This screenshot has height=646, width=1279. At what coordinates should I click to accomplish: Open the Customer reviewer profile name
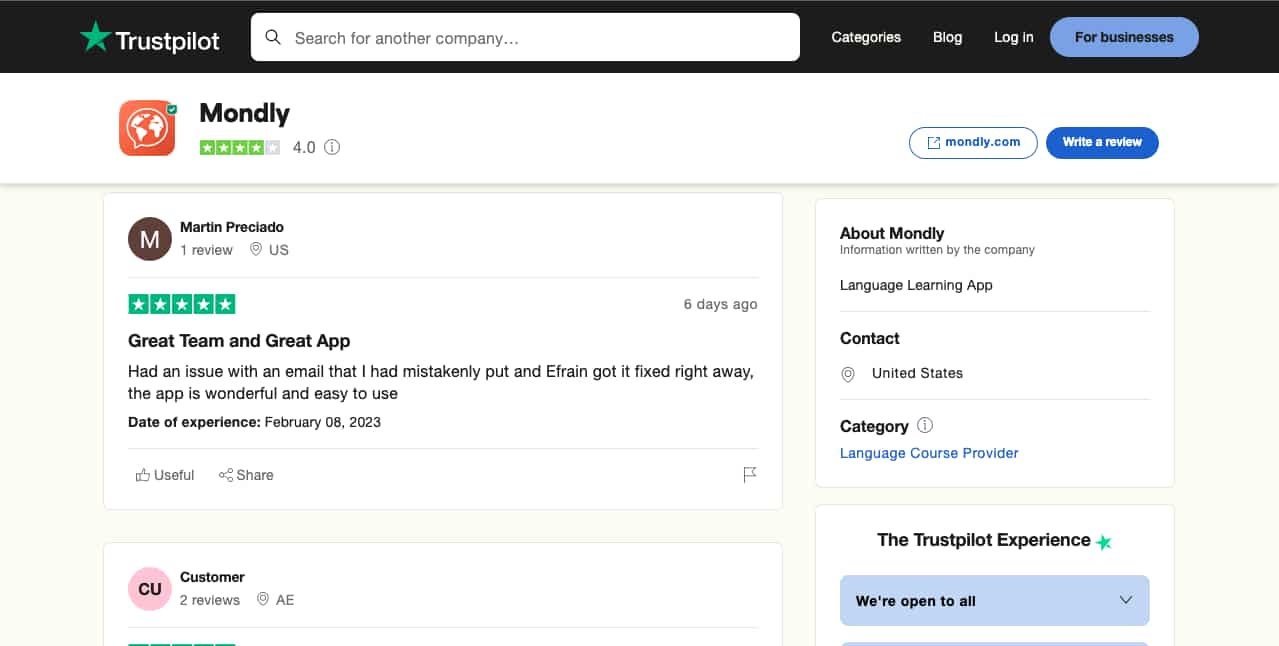[212, 577]
